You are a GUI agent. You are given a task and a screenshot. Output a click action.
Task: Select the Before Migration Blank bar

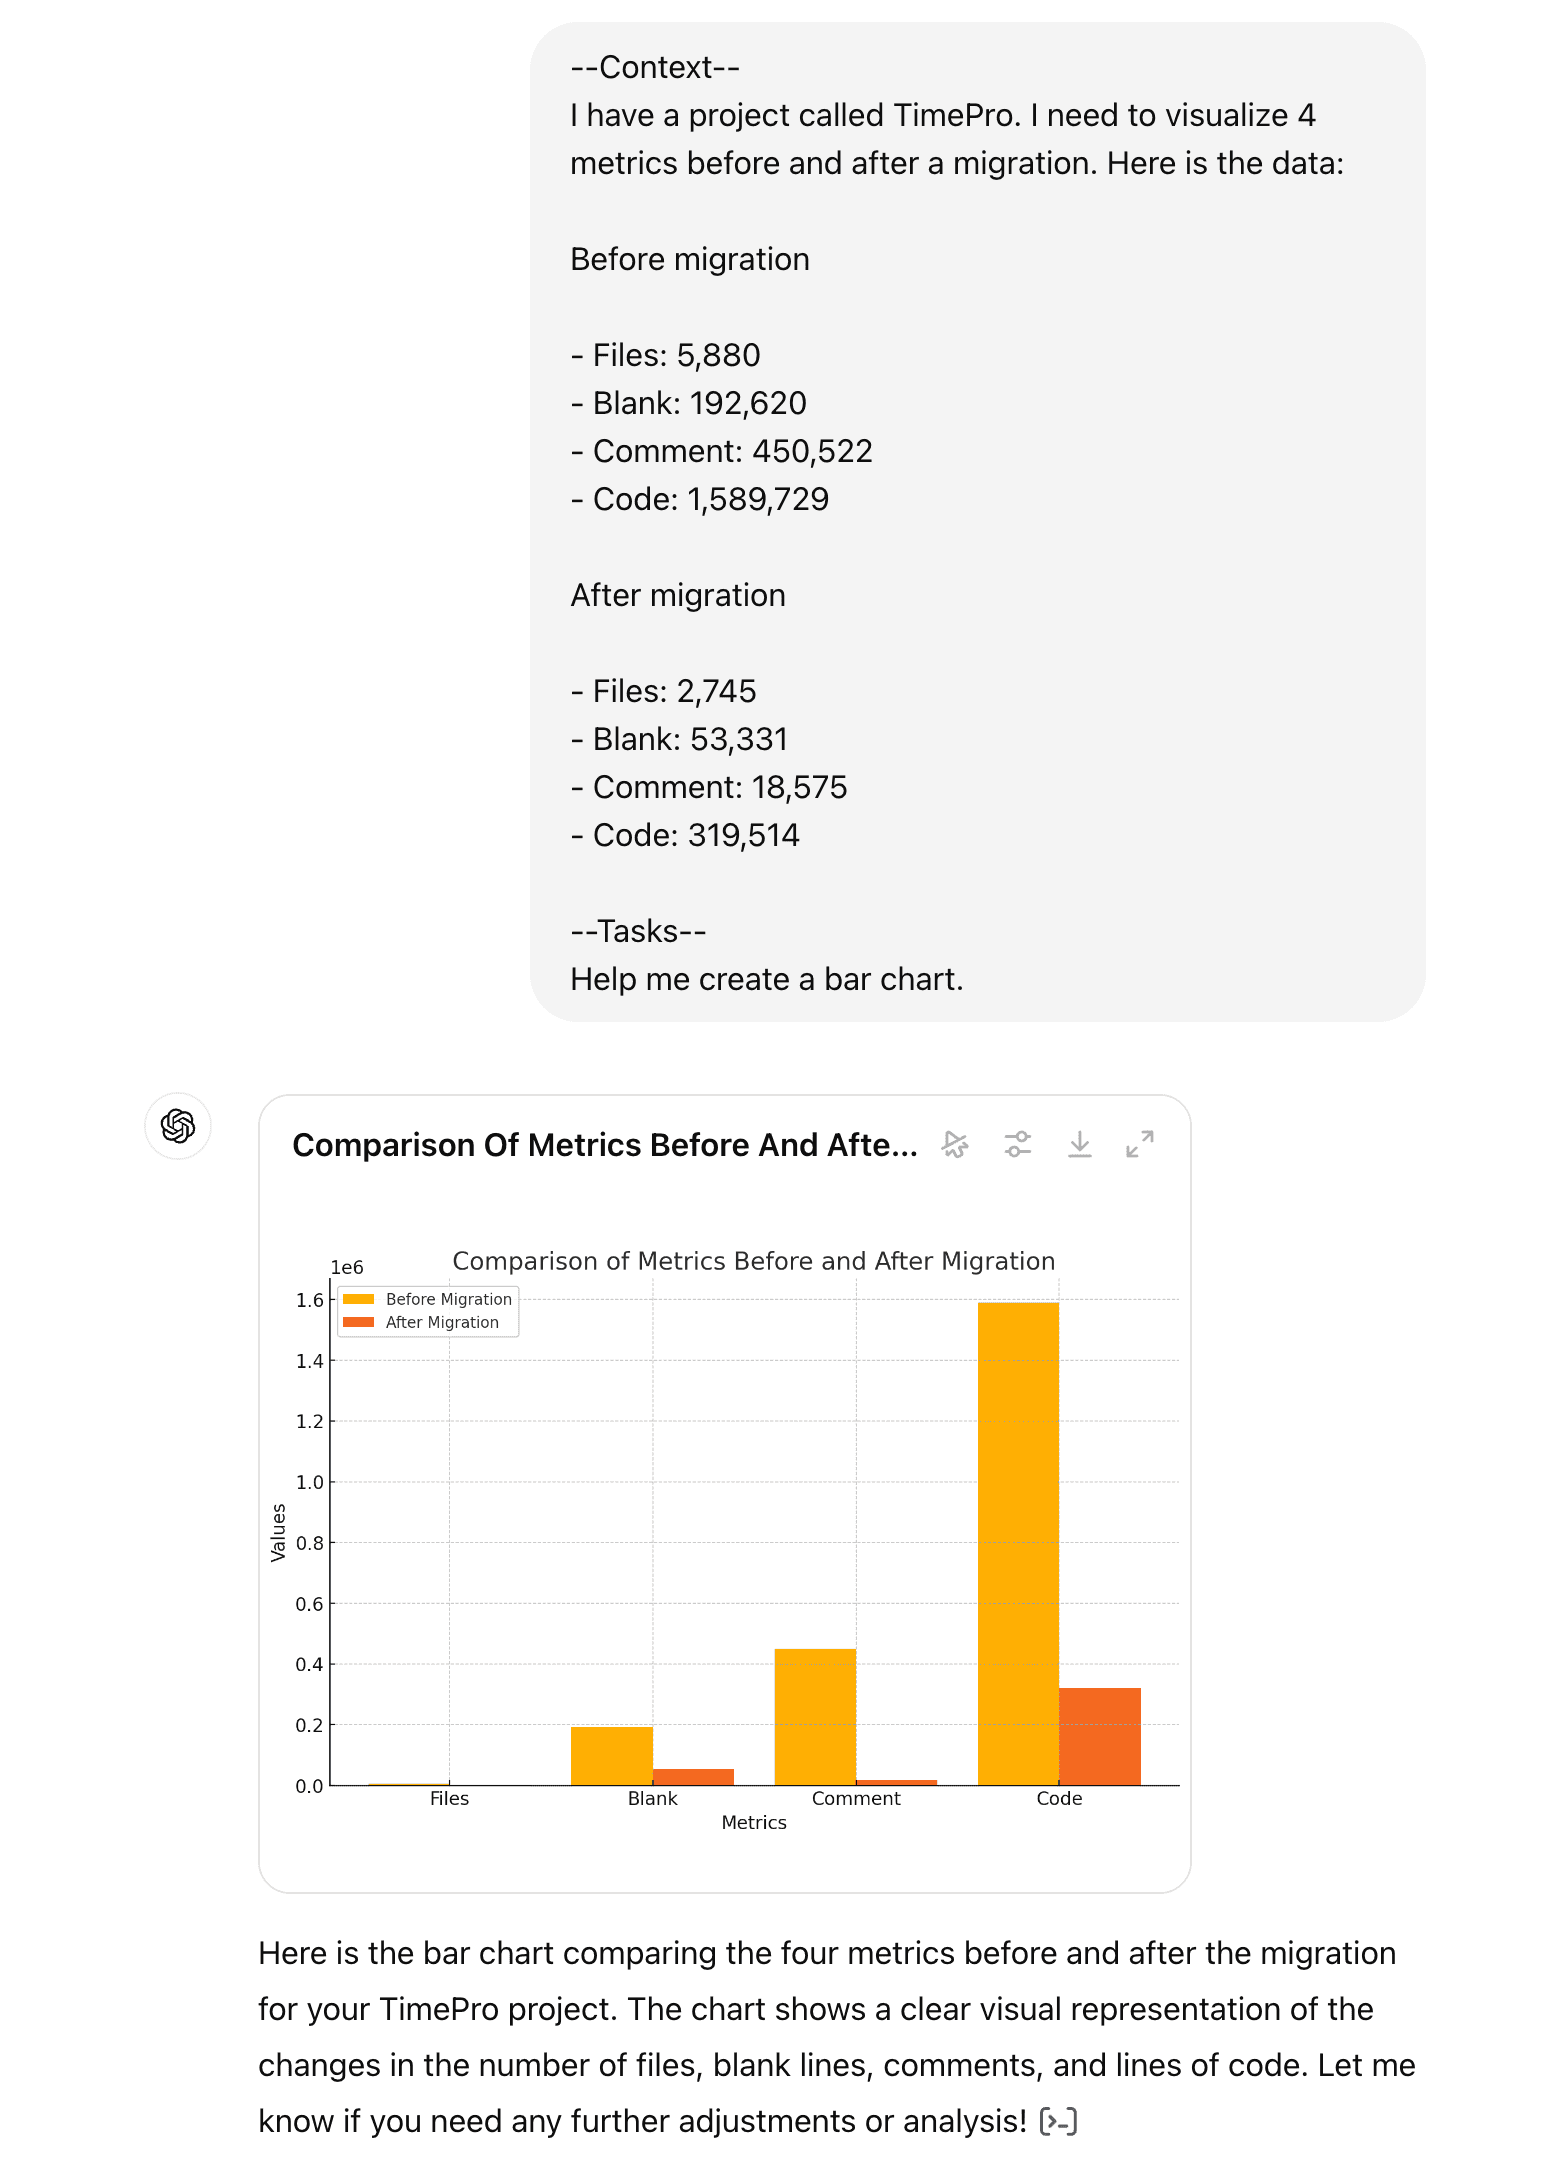click(611, 1755)
